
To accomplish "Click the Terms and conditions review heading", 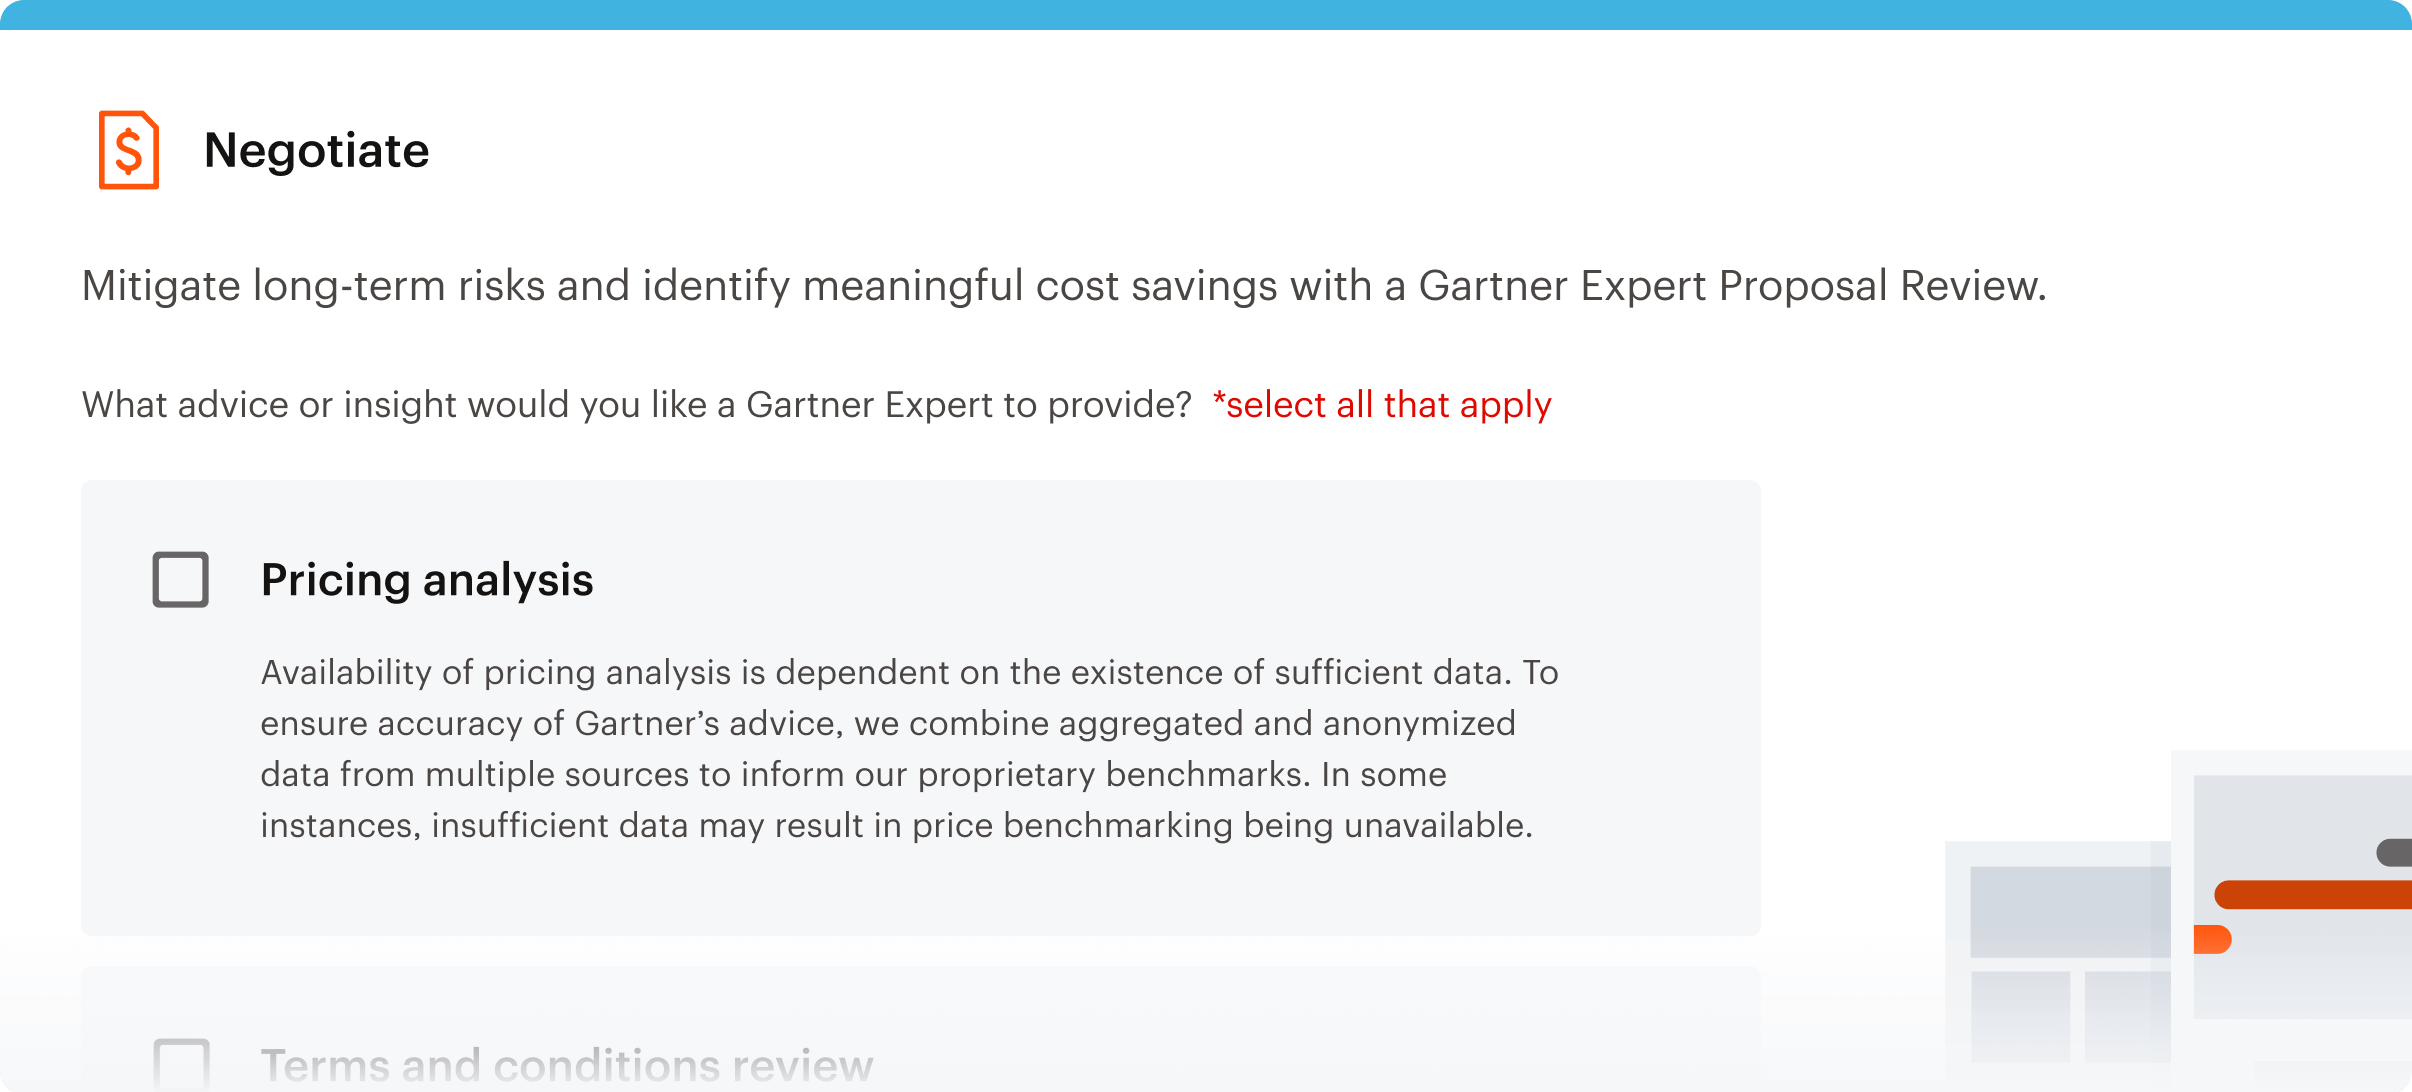I will pyautogui.click(x=565, y=1063).
